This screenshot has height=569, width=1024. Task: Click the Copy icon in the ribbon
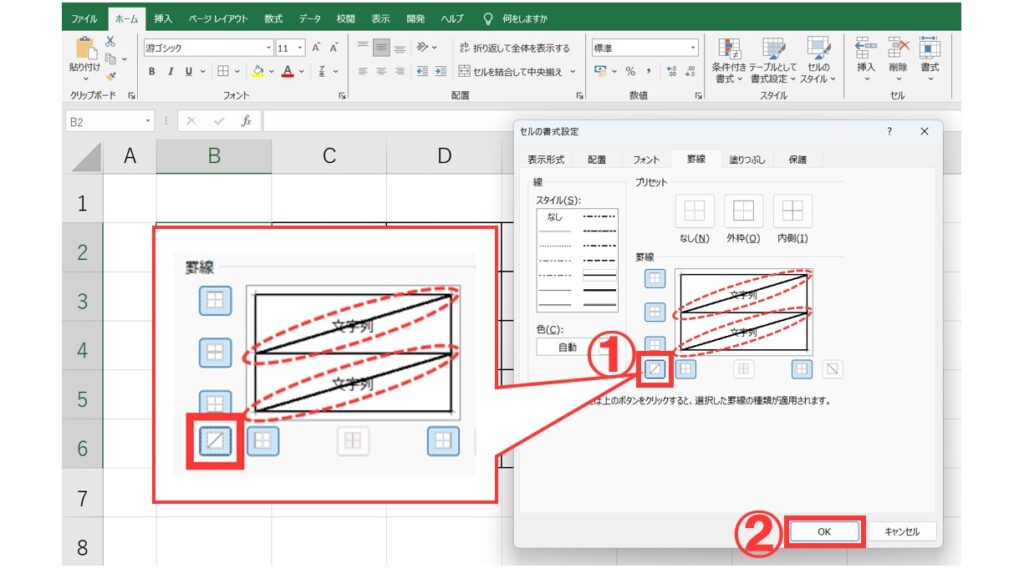pos(110,59)
